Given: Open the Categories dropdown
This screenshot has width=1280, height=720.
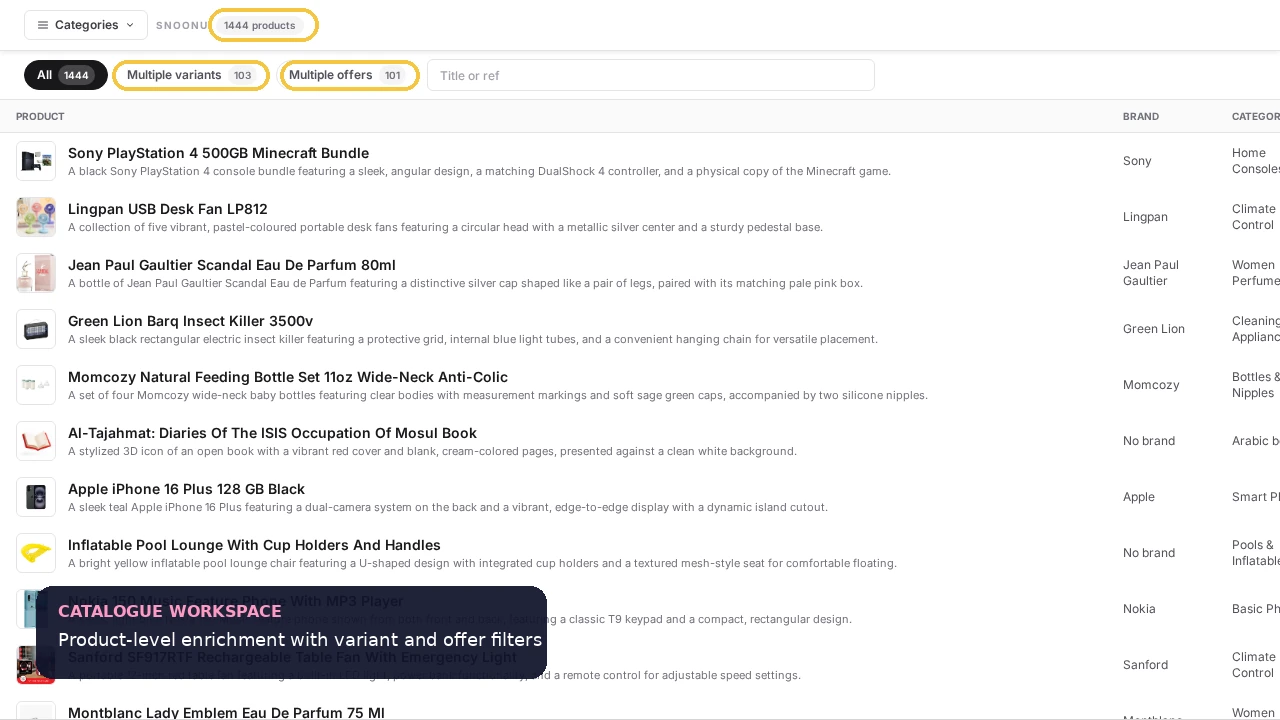Looking at the screenshot, I should coord(86,25).
